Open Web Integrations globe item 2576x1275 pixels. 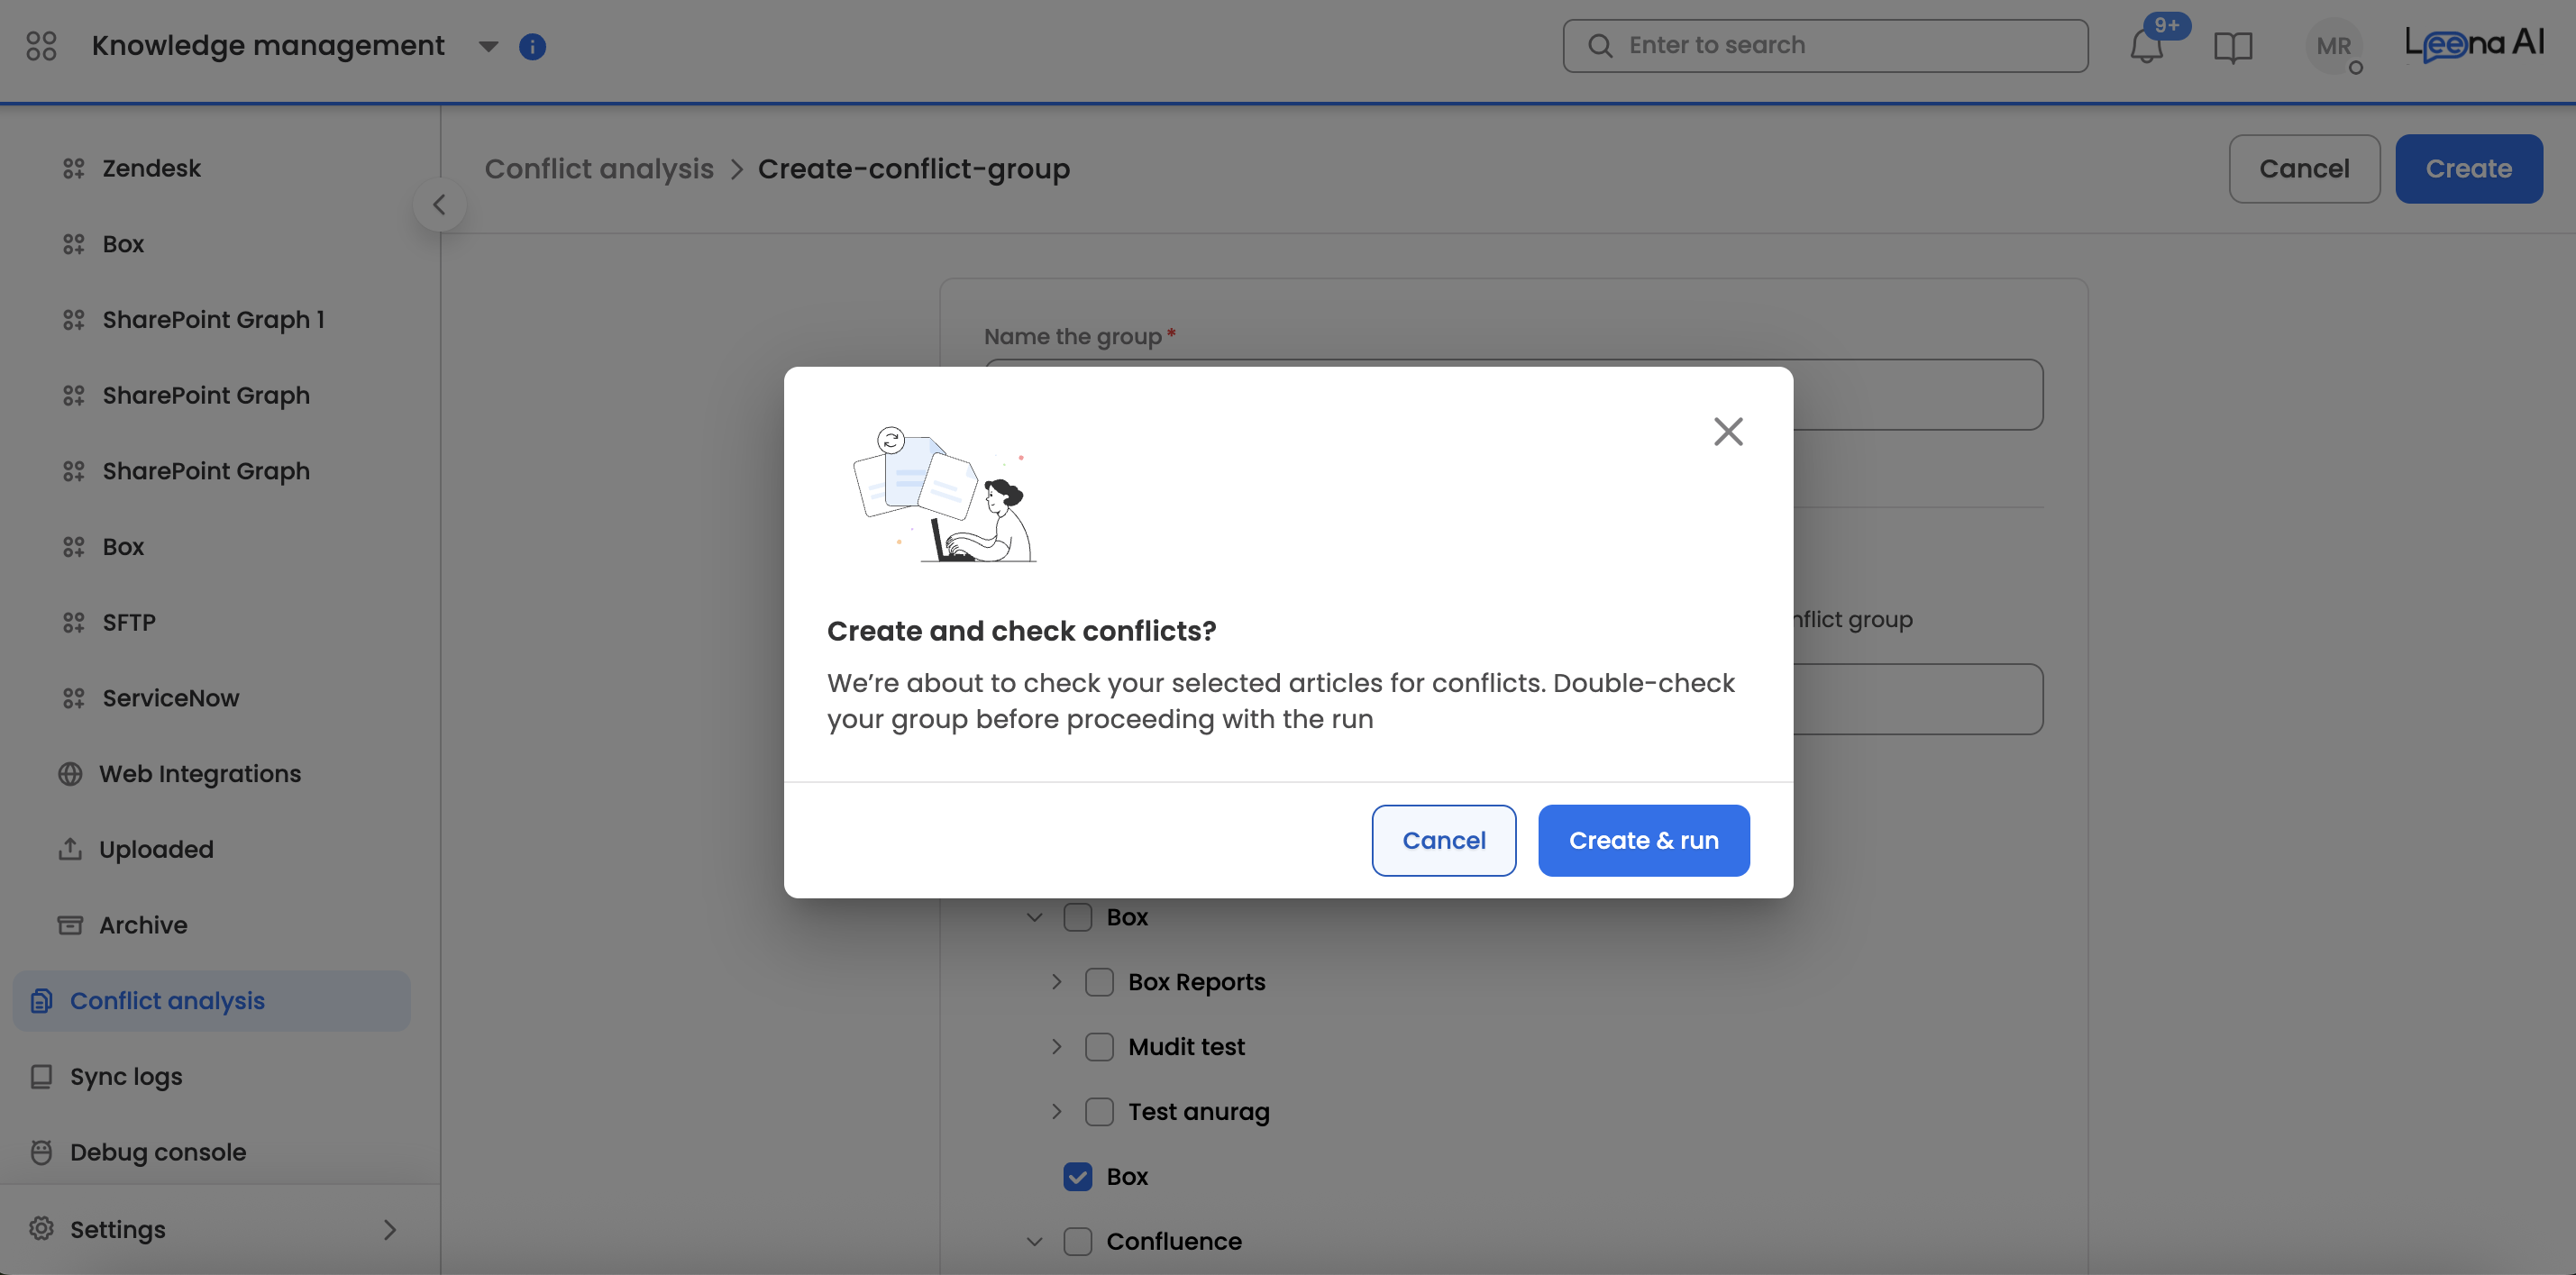click(x=199, y=773)
